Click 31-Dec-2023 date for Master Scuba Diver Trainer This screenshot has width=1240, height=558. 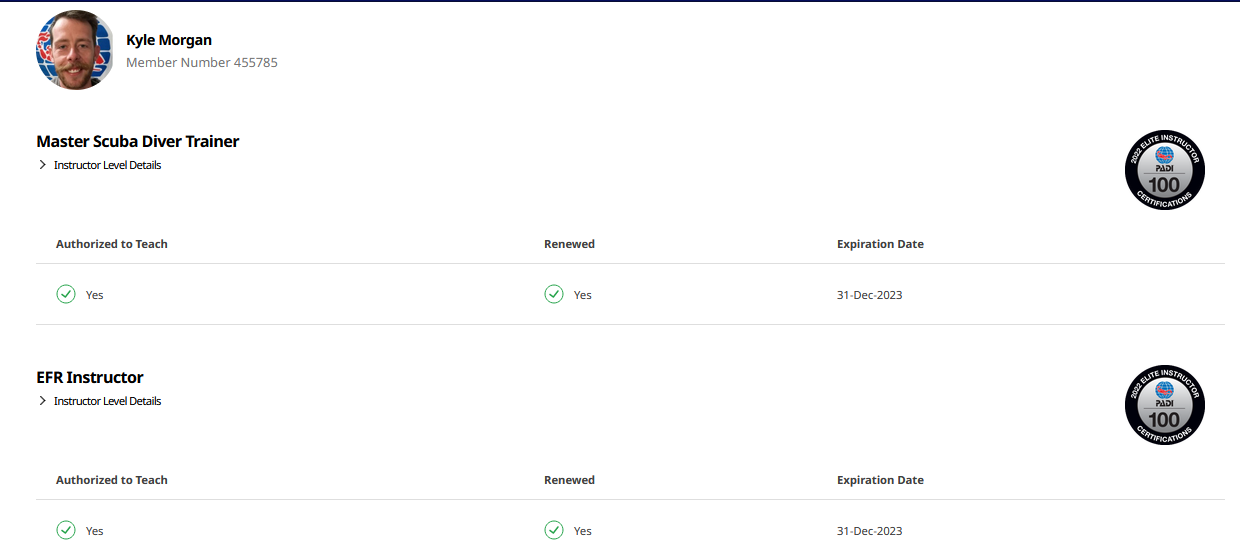pos(870,295)
